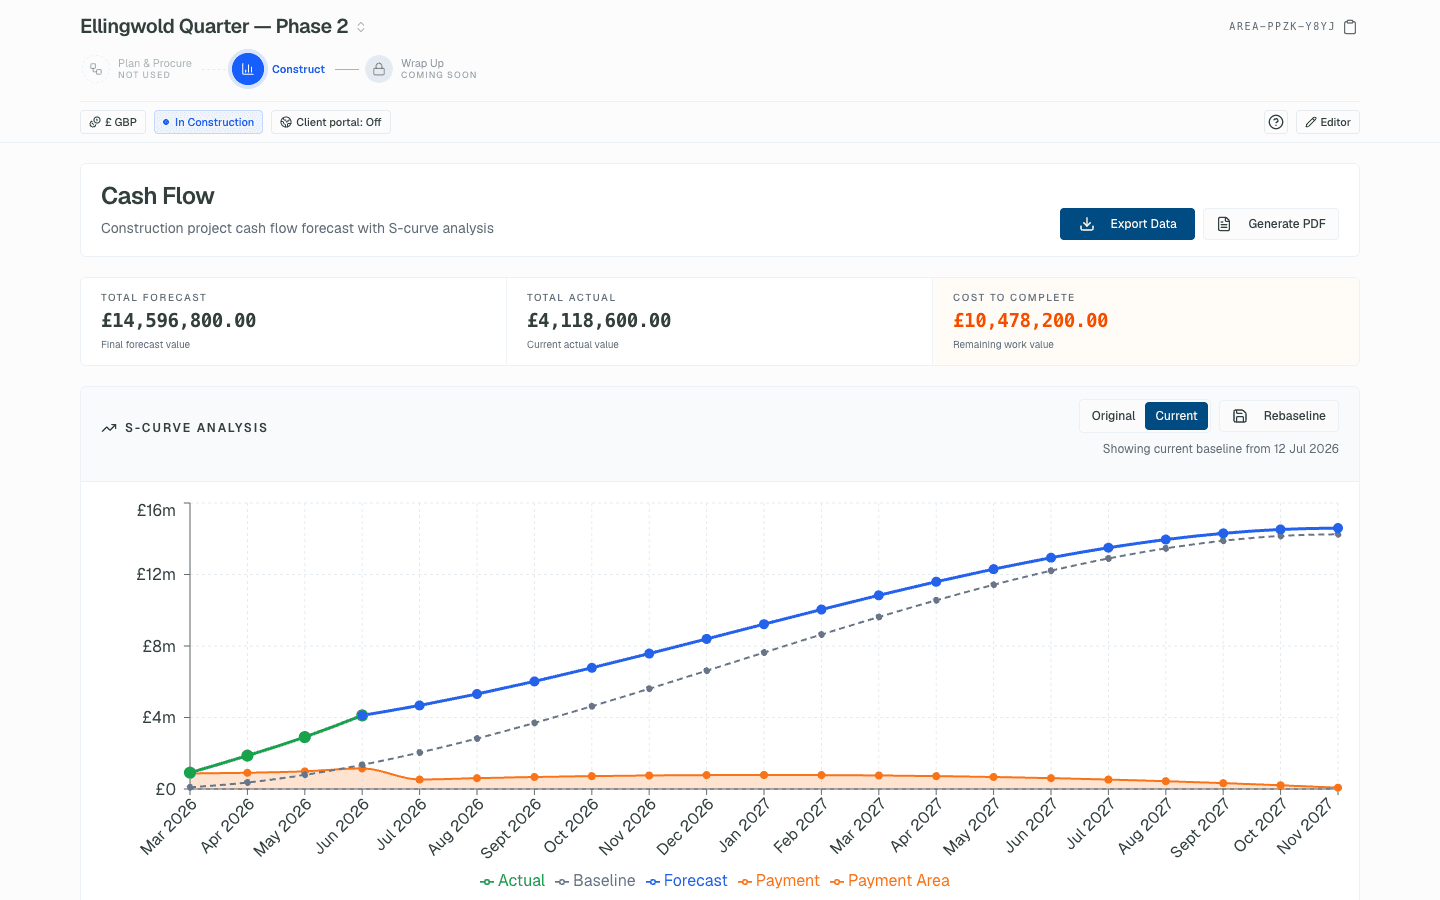Open the In Construction status badge
This screenshot has height=900, width=1440.
(x=208, y=122)
